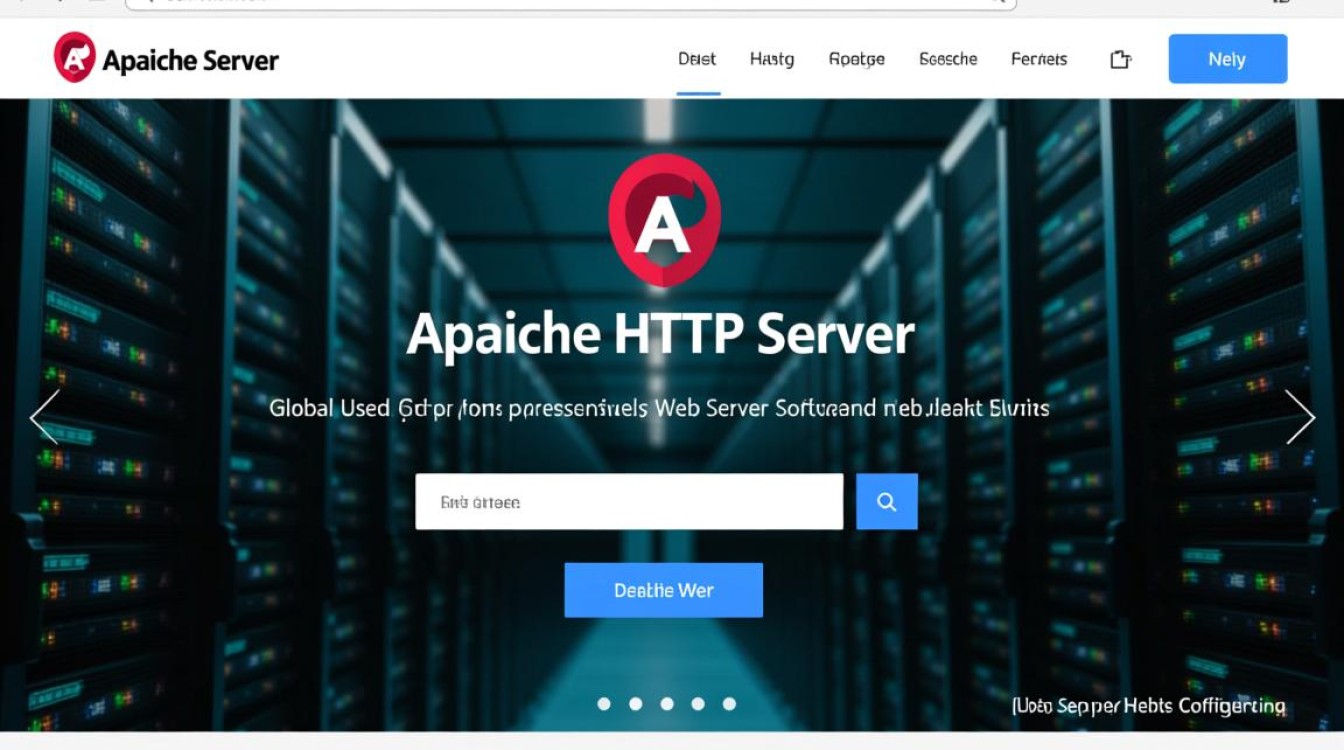
Task: Select the Rpotge navigation item
Action: 857,59
